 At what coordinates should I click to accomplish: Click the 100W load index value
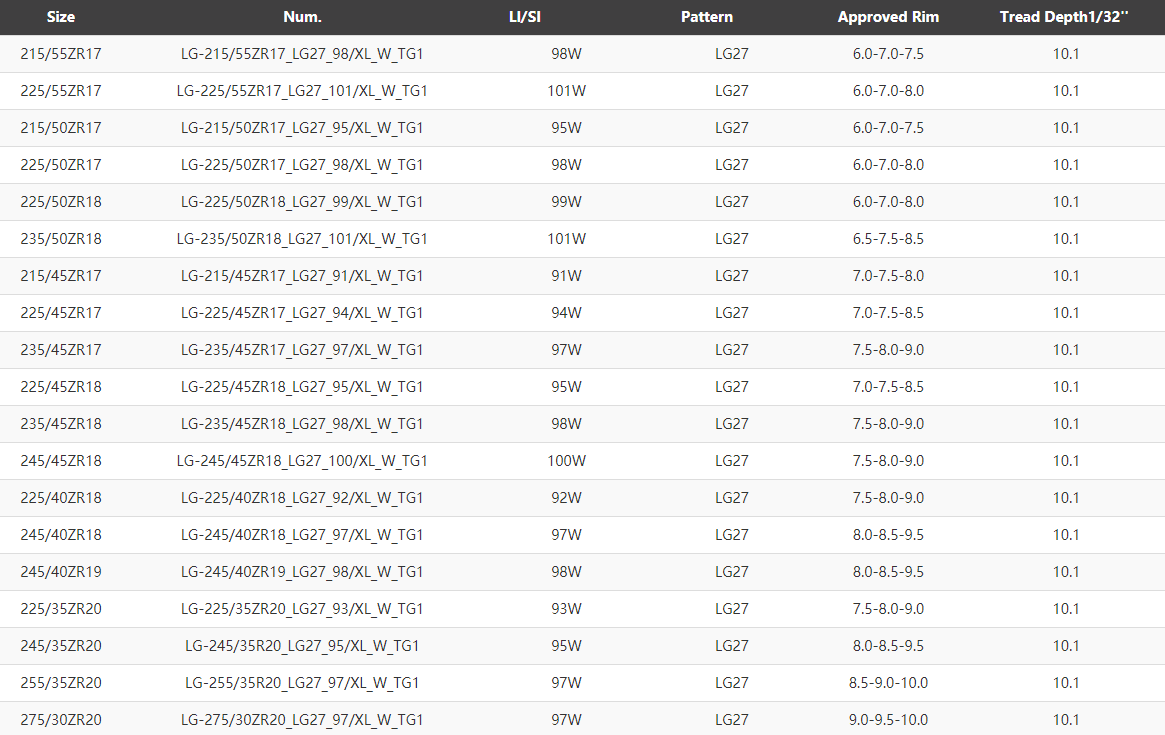566,461
